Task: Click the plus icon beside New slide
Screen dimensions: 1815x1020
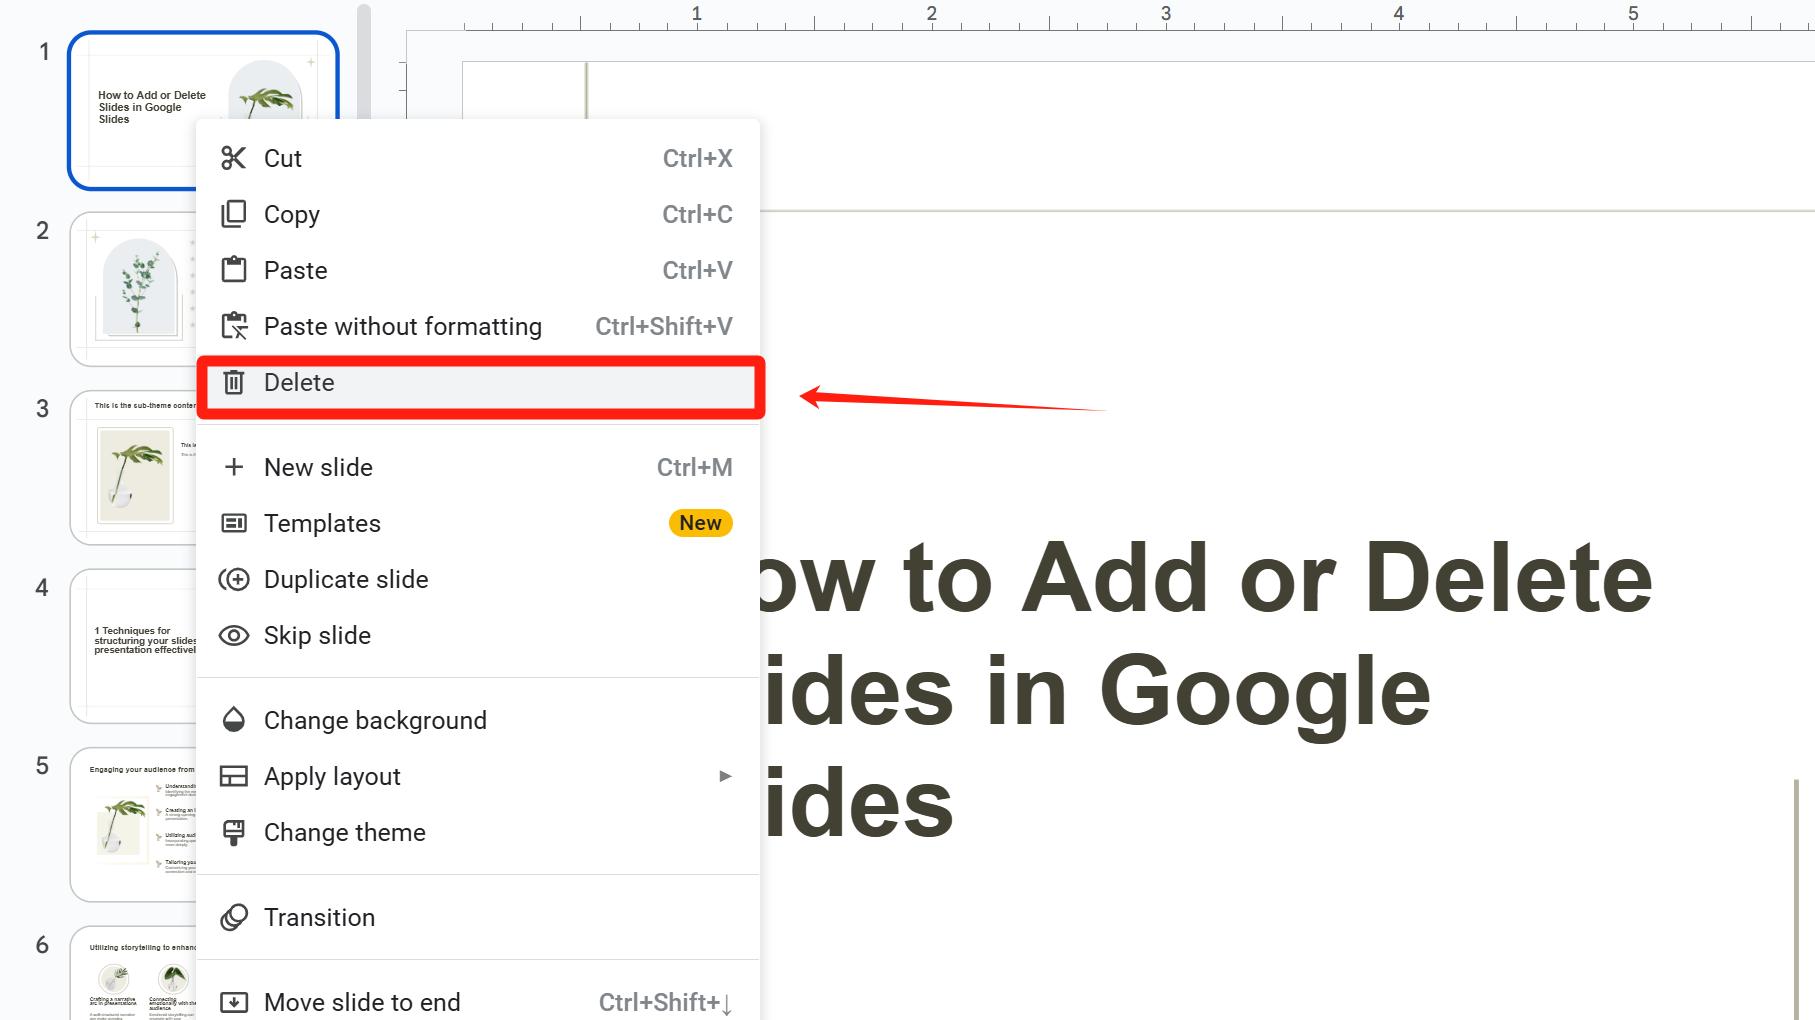Action: click(233, 467)
